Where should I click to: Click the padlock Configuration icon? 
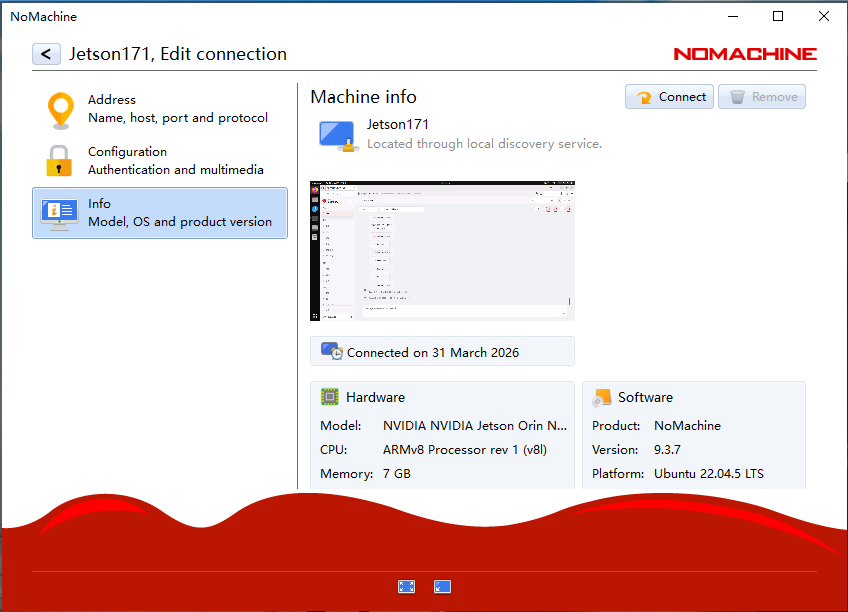59,161
